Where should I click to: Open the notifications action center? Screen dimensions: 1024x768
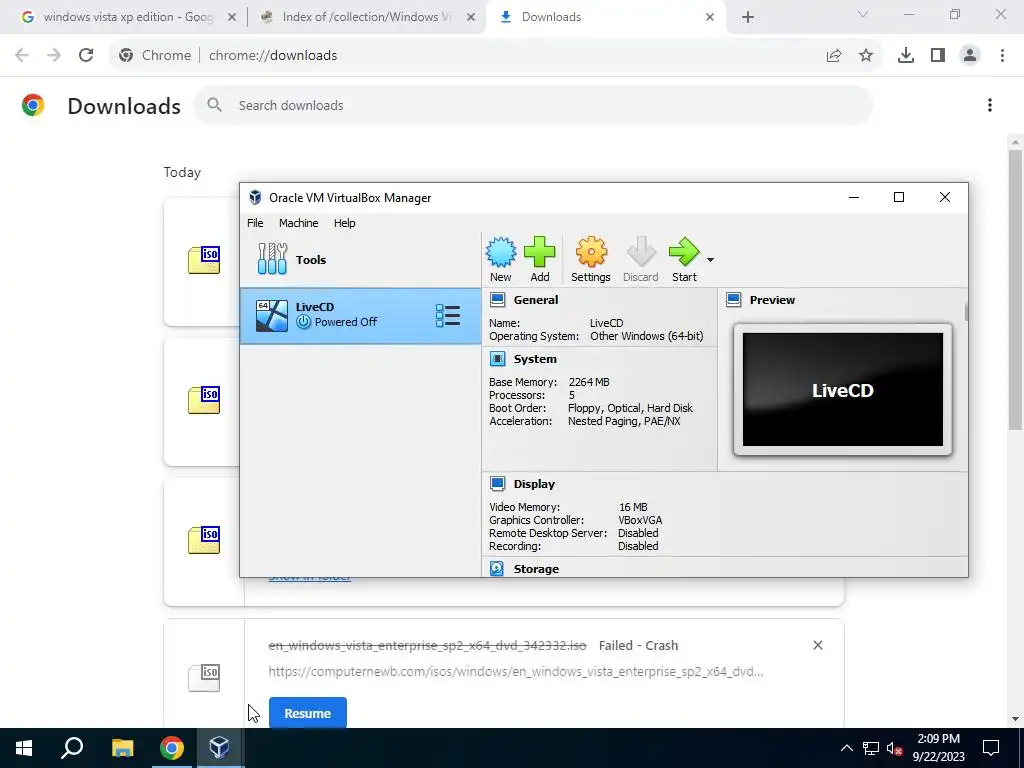(991, 748)
